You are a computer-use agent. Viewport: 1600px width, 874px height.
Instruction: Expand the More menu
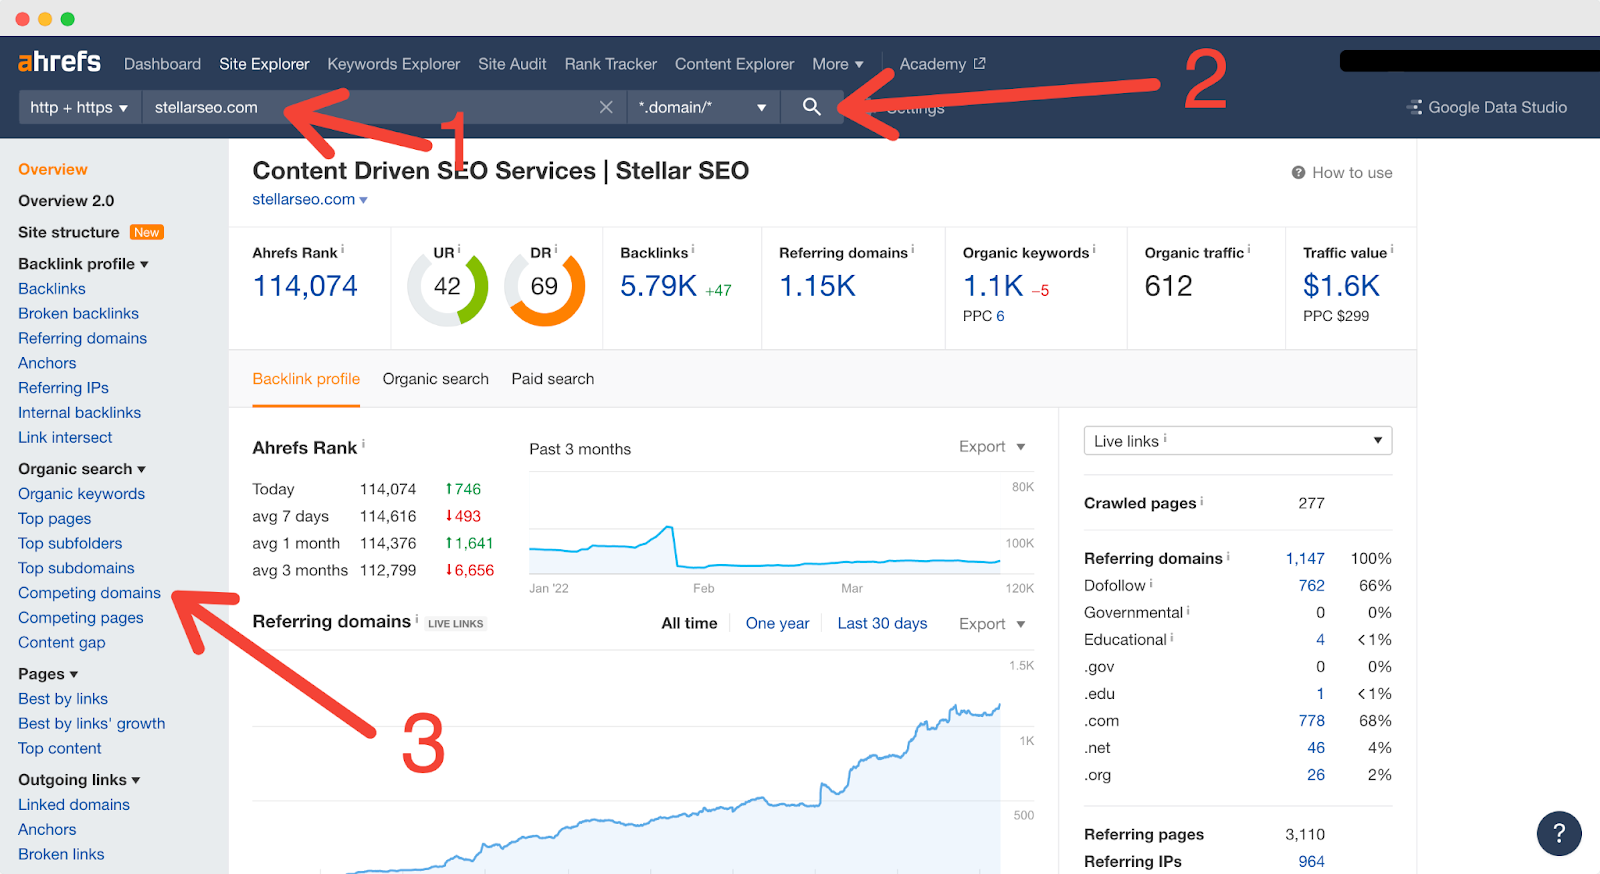pyautogui.click(x=838, y=64)
